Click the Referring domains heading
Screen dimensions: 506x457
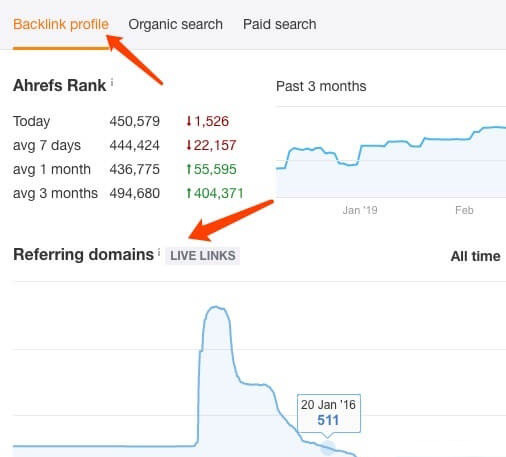[x=83, y=255]
